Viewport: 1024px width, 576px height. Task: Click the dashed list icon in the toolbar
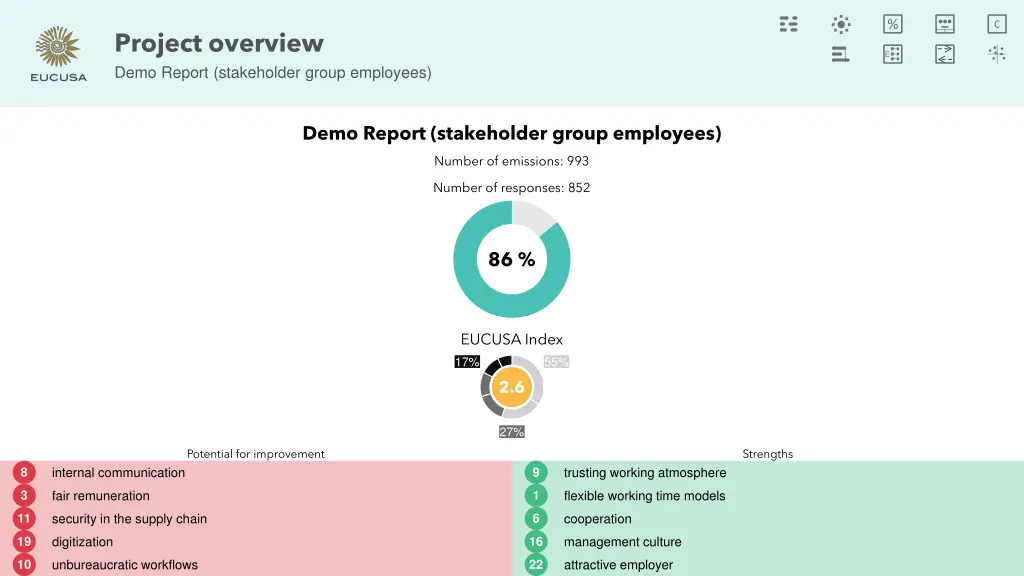(x=788, y=24)
